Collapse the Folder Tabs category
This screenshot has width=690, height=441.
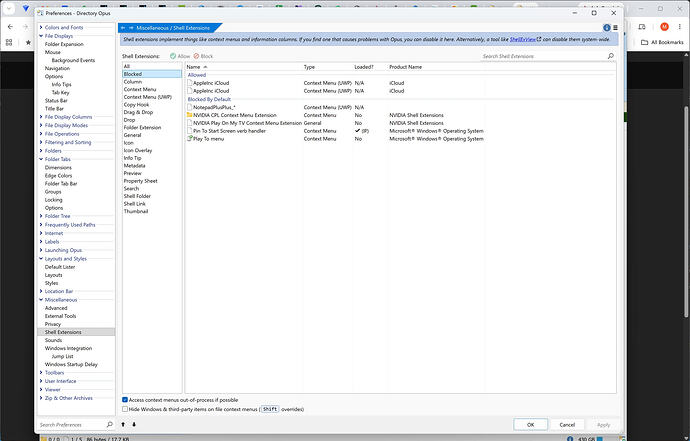41,159
